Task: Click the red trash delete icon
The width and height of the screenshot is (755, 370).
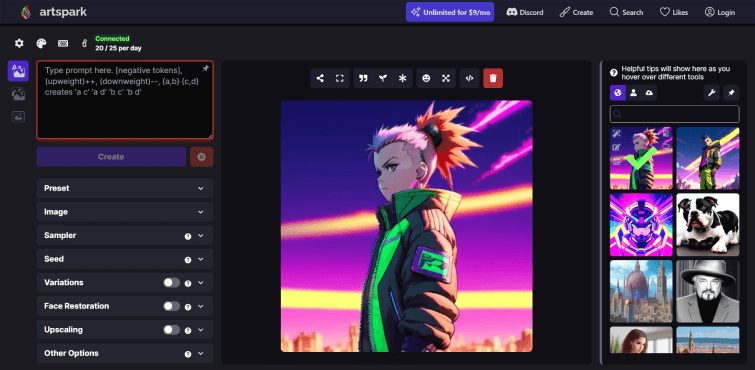Action: [493, 78]
